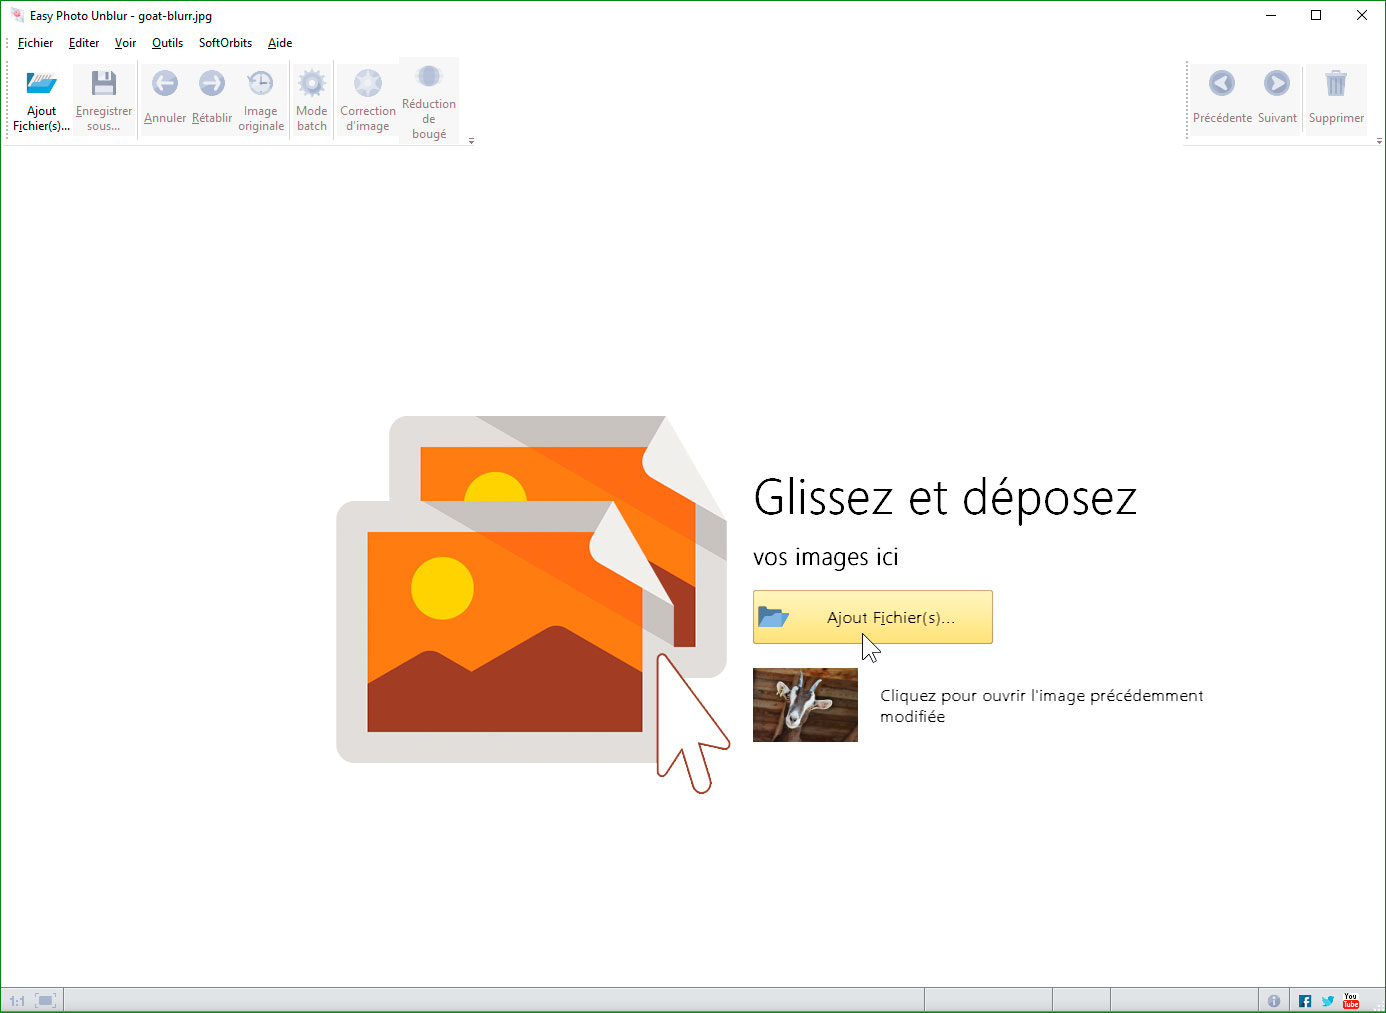
Task: Open the Fichier menu
Action: tap(35, 43)
